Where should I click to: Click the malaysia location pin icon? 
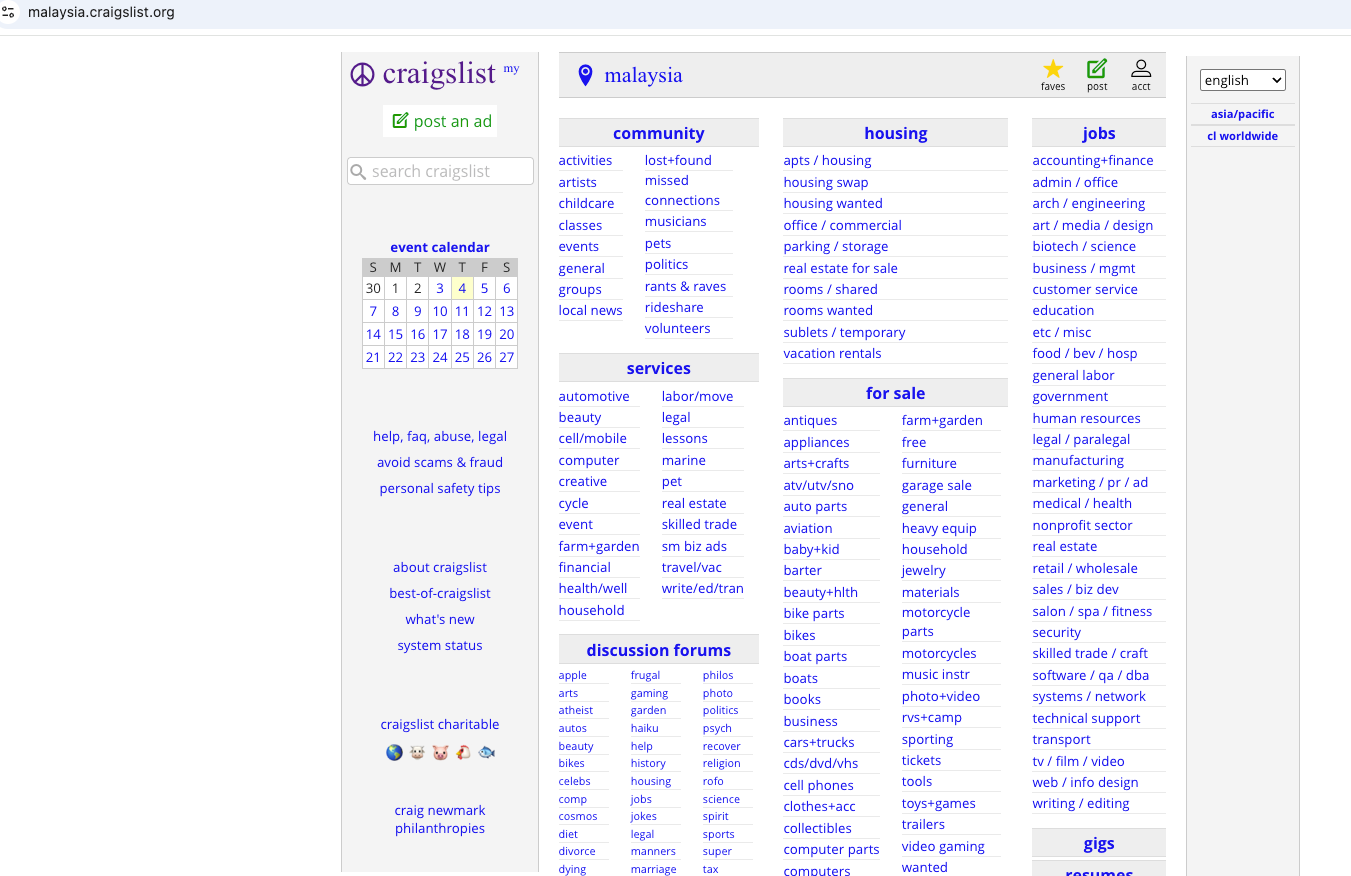tap(586, 75)
